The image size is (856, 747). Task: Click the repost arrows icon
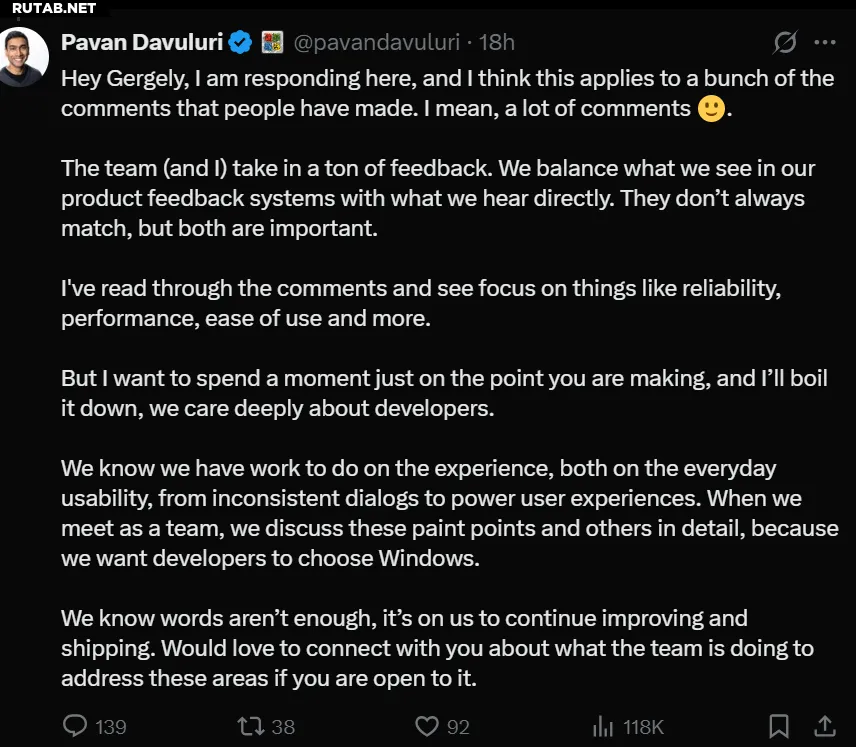click(x=249, y=725)
